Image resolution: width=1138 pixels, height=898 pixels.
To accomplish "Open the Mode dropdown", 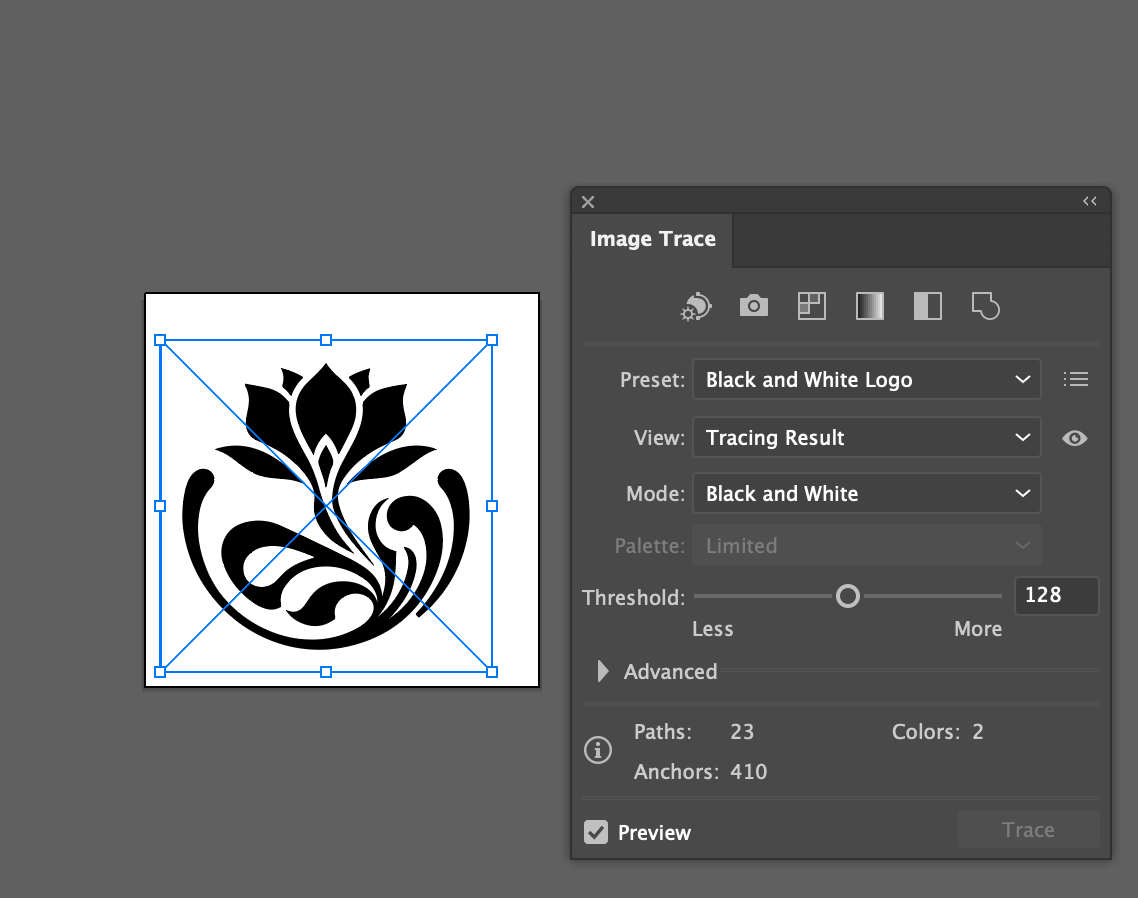I will (866, 494).
